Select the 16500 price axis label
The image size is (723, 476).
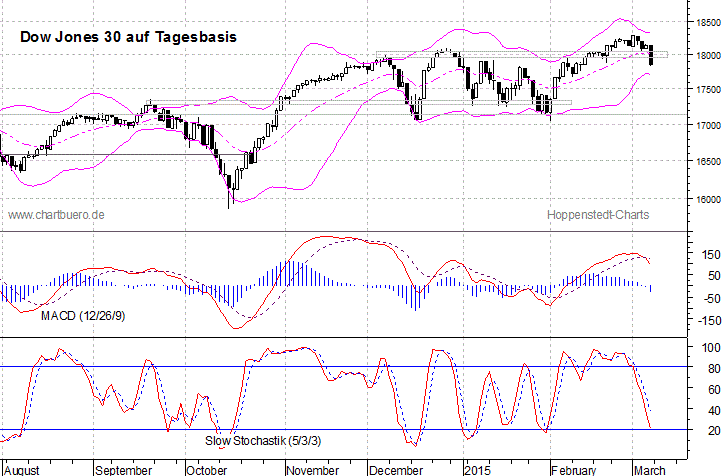(x=709, y=161)
